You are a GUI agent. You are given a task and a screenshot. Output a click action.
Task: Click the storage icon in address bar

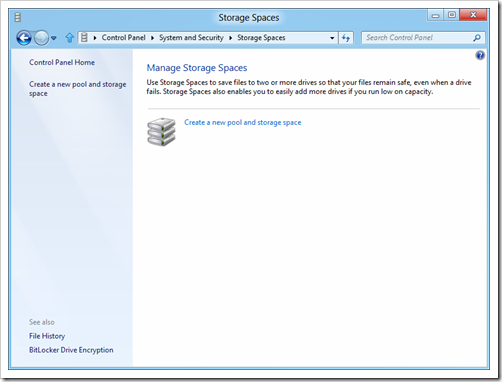tap(84, 38)
